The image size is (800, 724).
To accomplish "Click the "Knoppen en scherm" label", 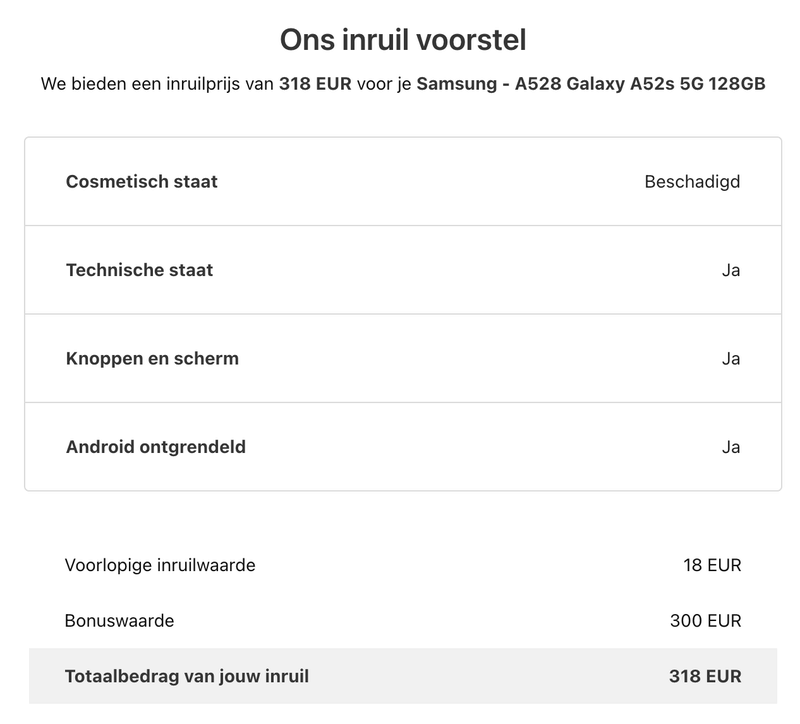I will tap(152, 358).
